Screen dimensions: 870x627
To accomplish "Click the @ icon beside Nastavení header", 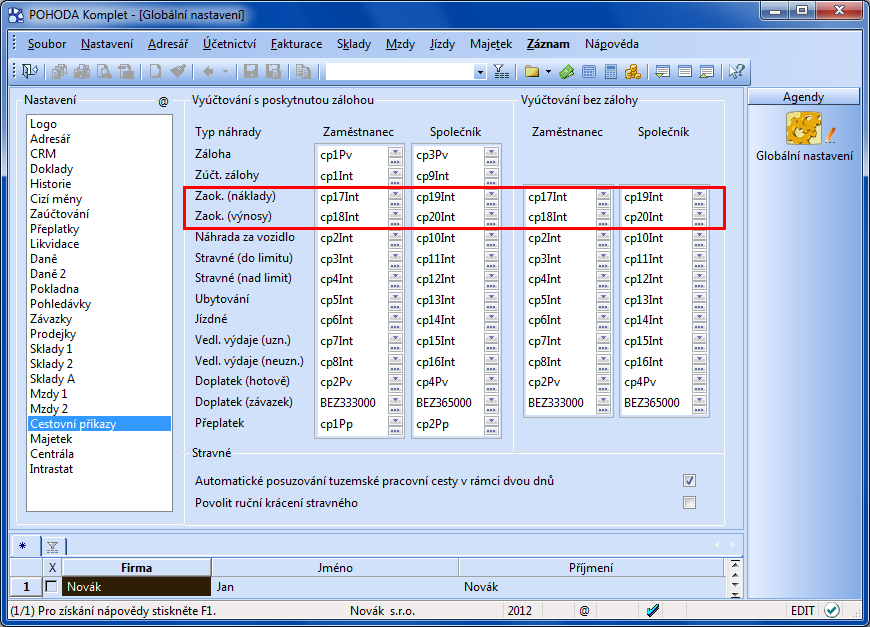I will 163,102.
